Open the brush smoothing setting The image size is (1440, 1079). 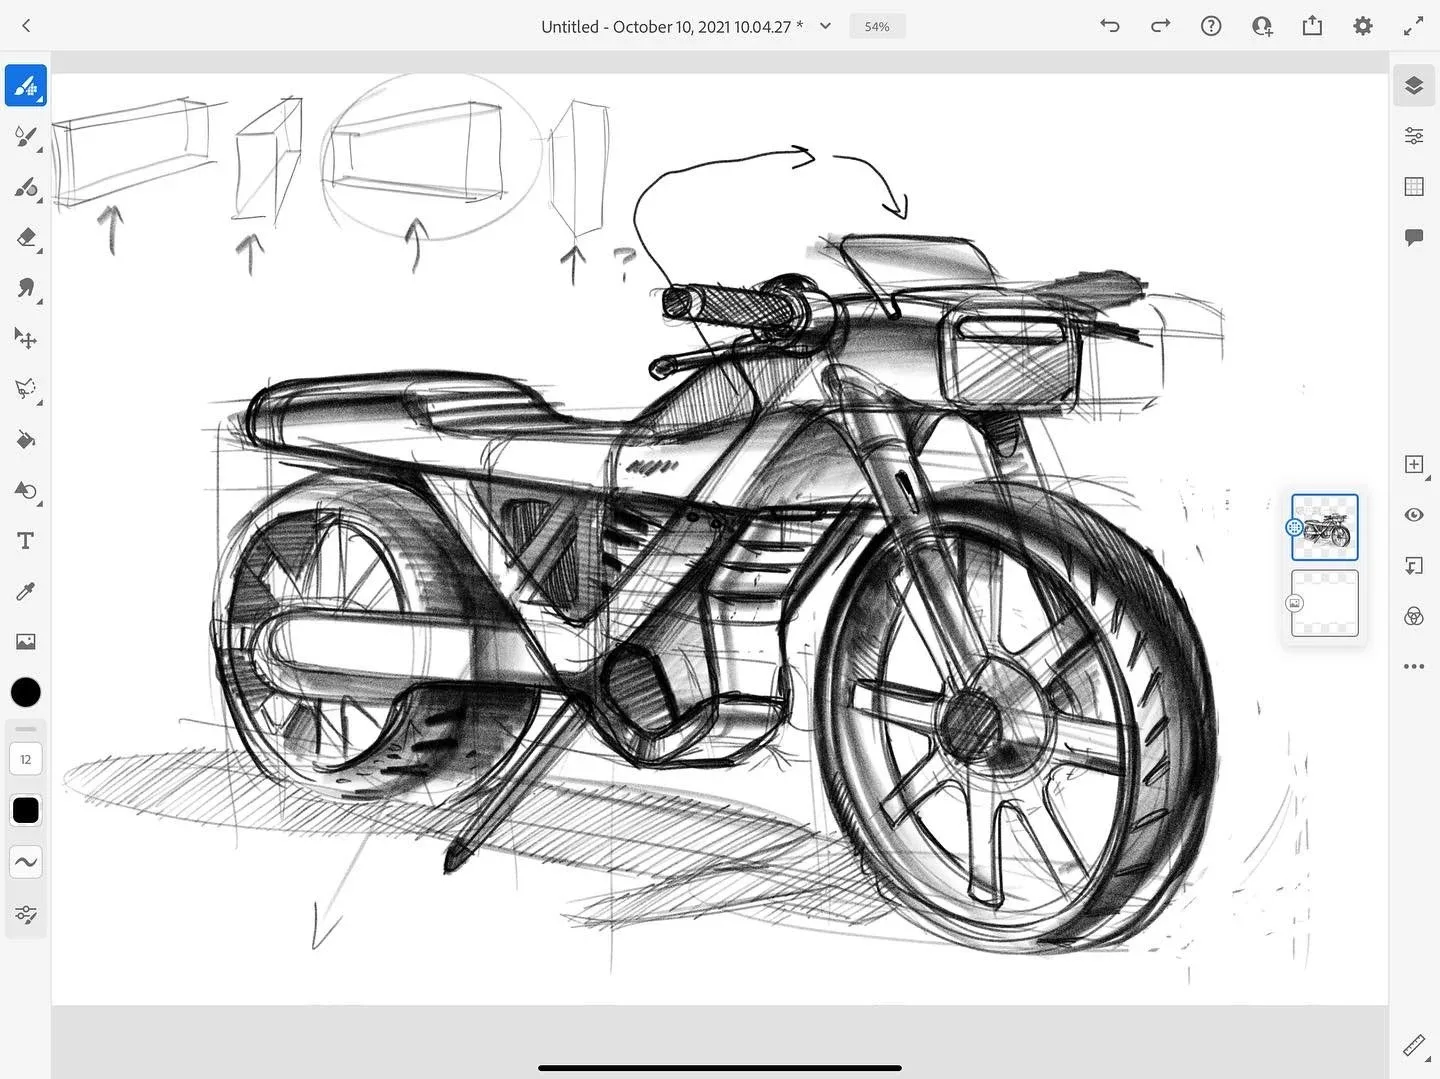coord(26,862)
